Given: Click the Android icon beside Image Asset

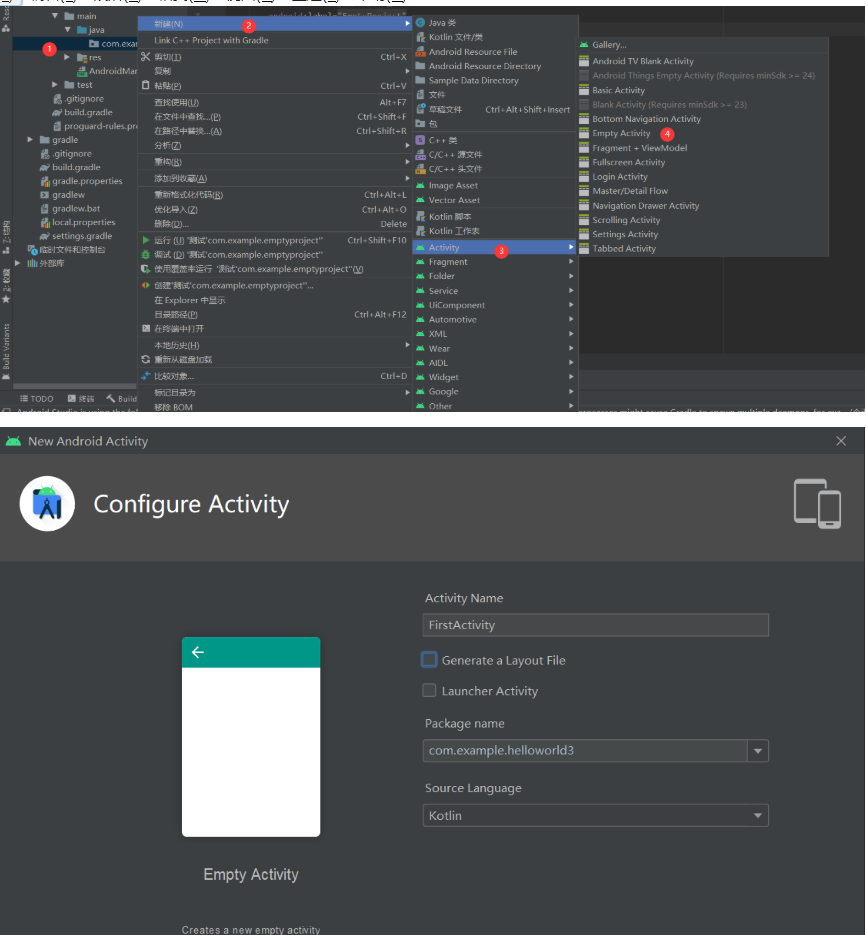Looking at the screenshot, I should (420, 185).
